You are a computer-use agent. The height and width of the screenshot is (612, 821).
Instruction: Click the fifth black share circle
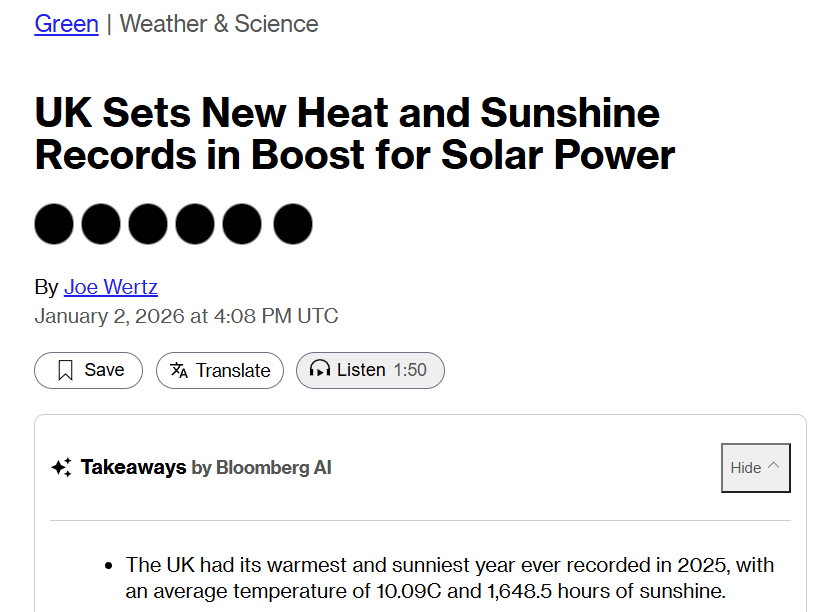(242, 224)
